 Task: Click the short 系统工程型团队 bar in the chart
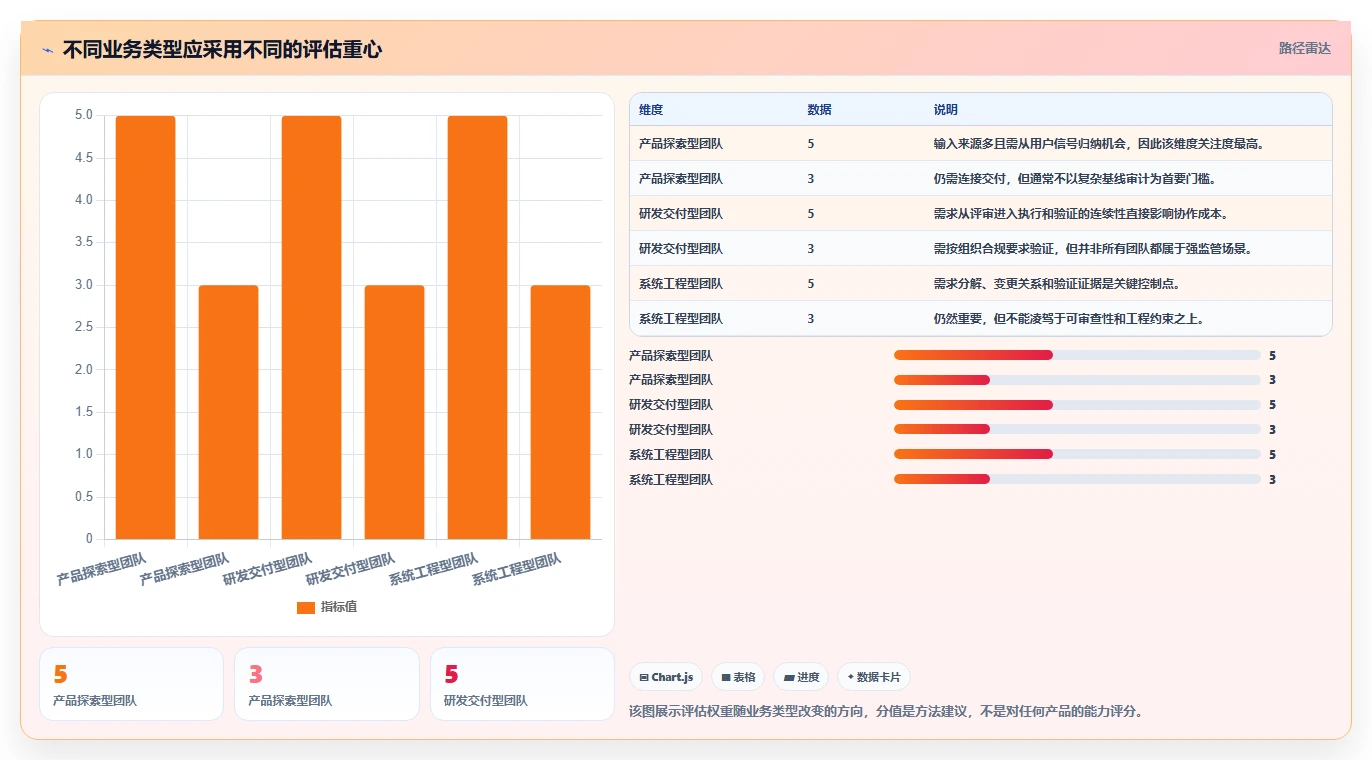pos(560,412)
